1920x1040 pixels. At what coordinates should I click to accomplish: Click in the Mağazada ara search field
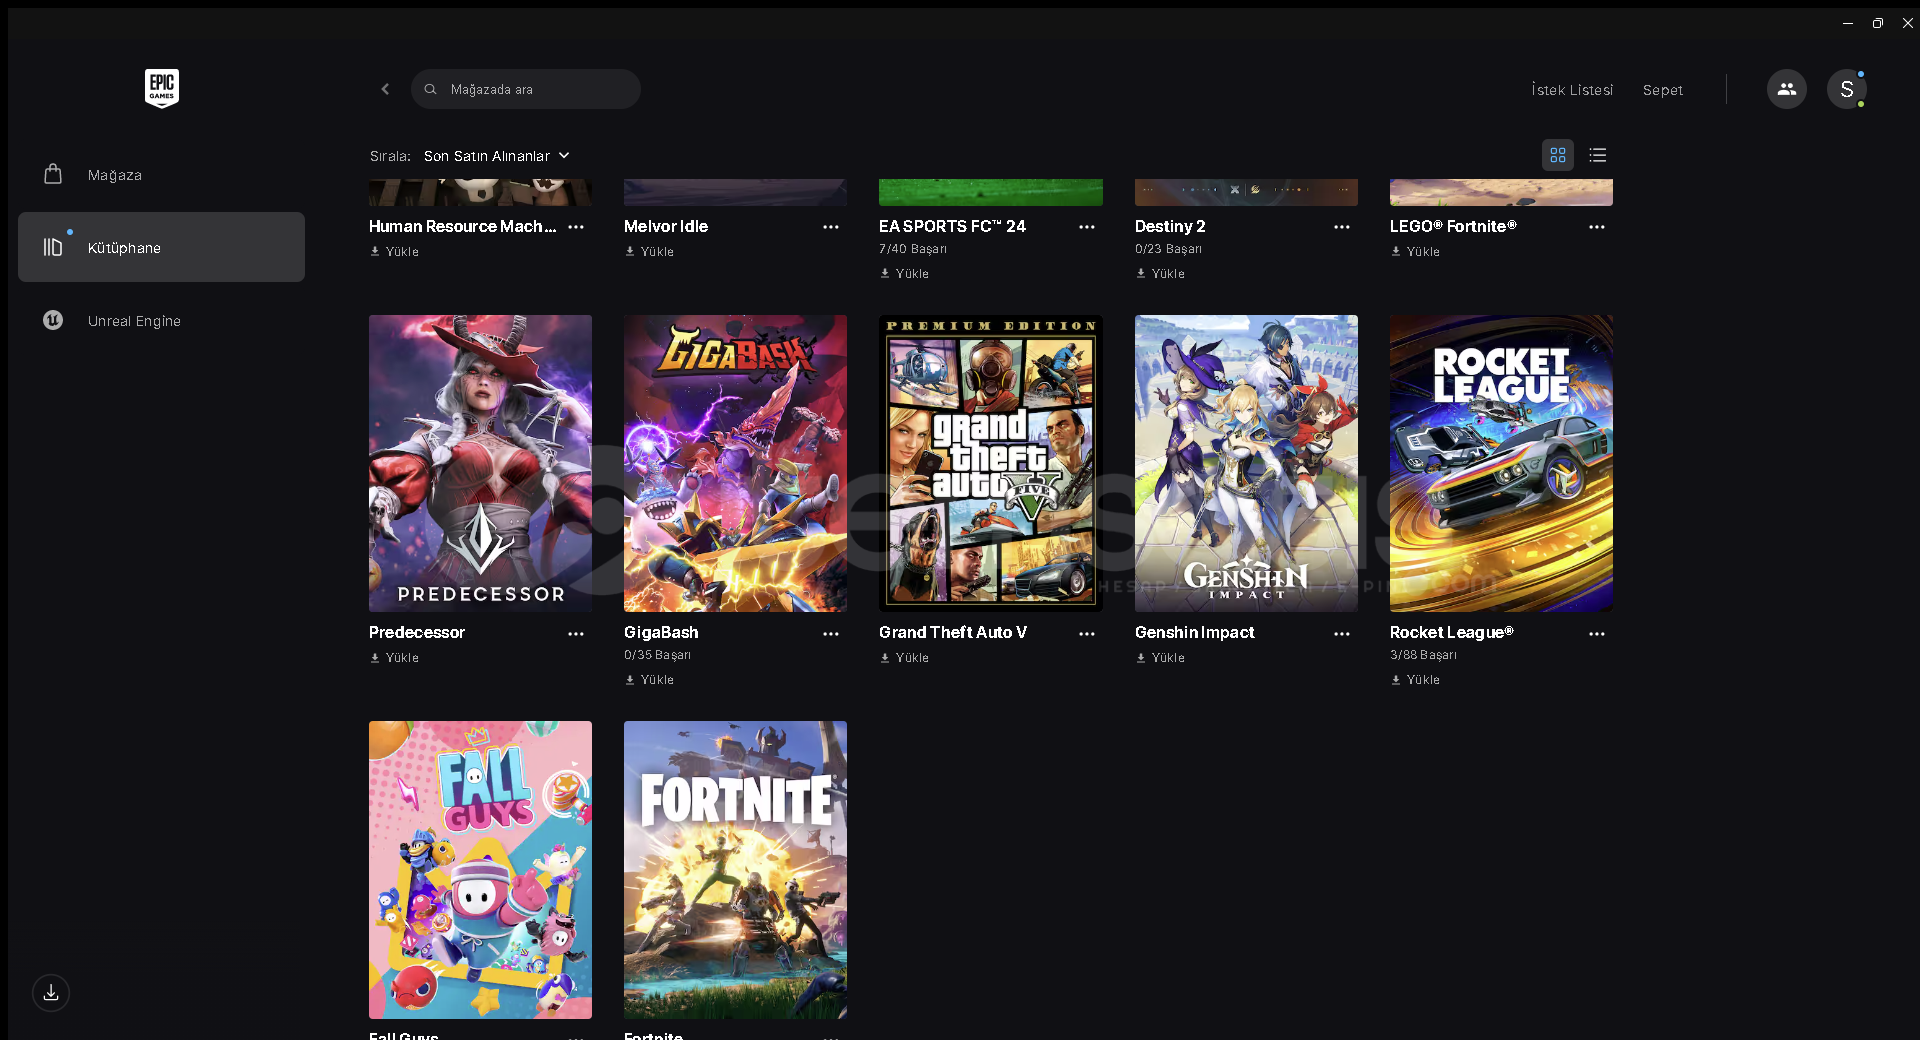coord(525,89)
